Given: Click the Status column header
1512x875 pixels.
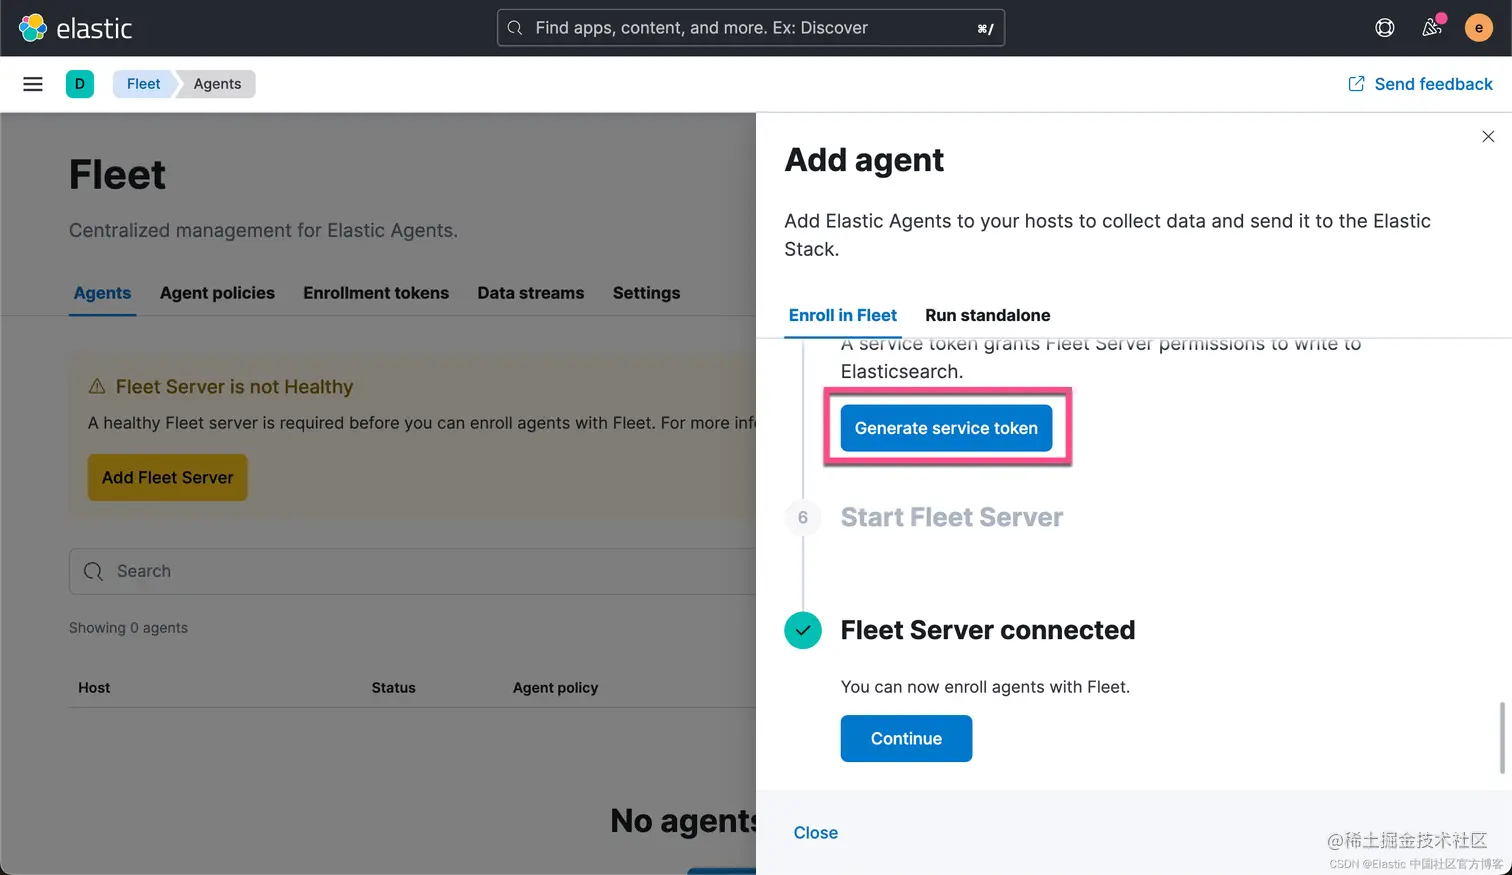Looking at the screenshot, I should coord(393,688).
